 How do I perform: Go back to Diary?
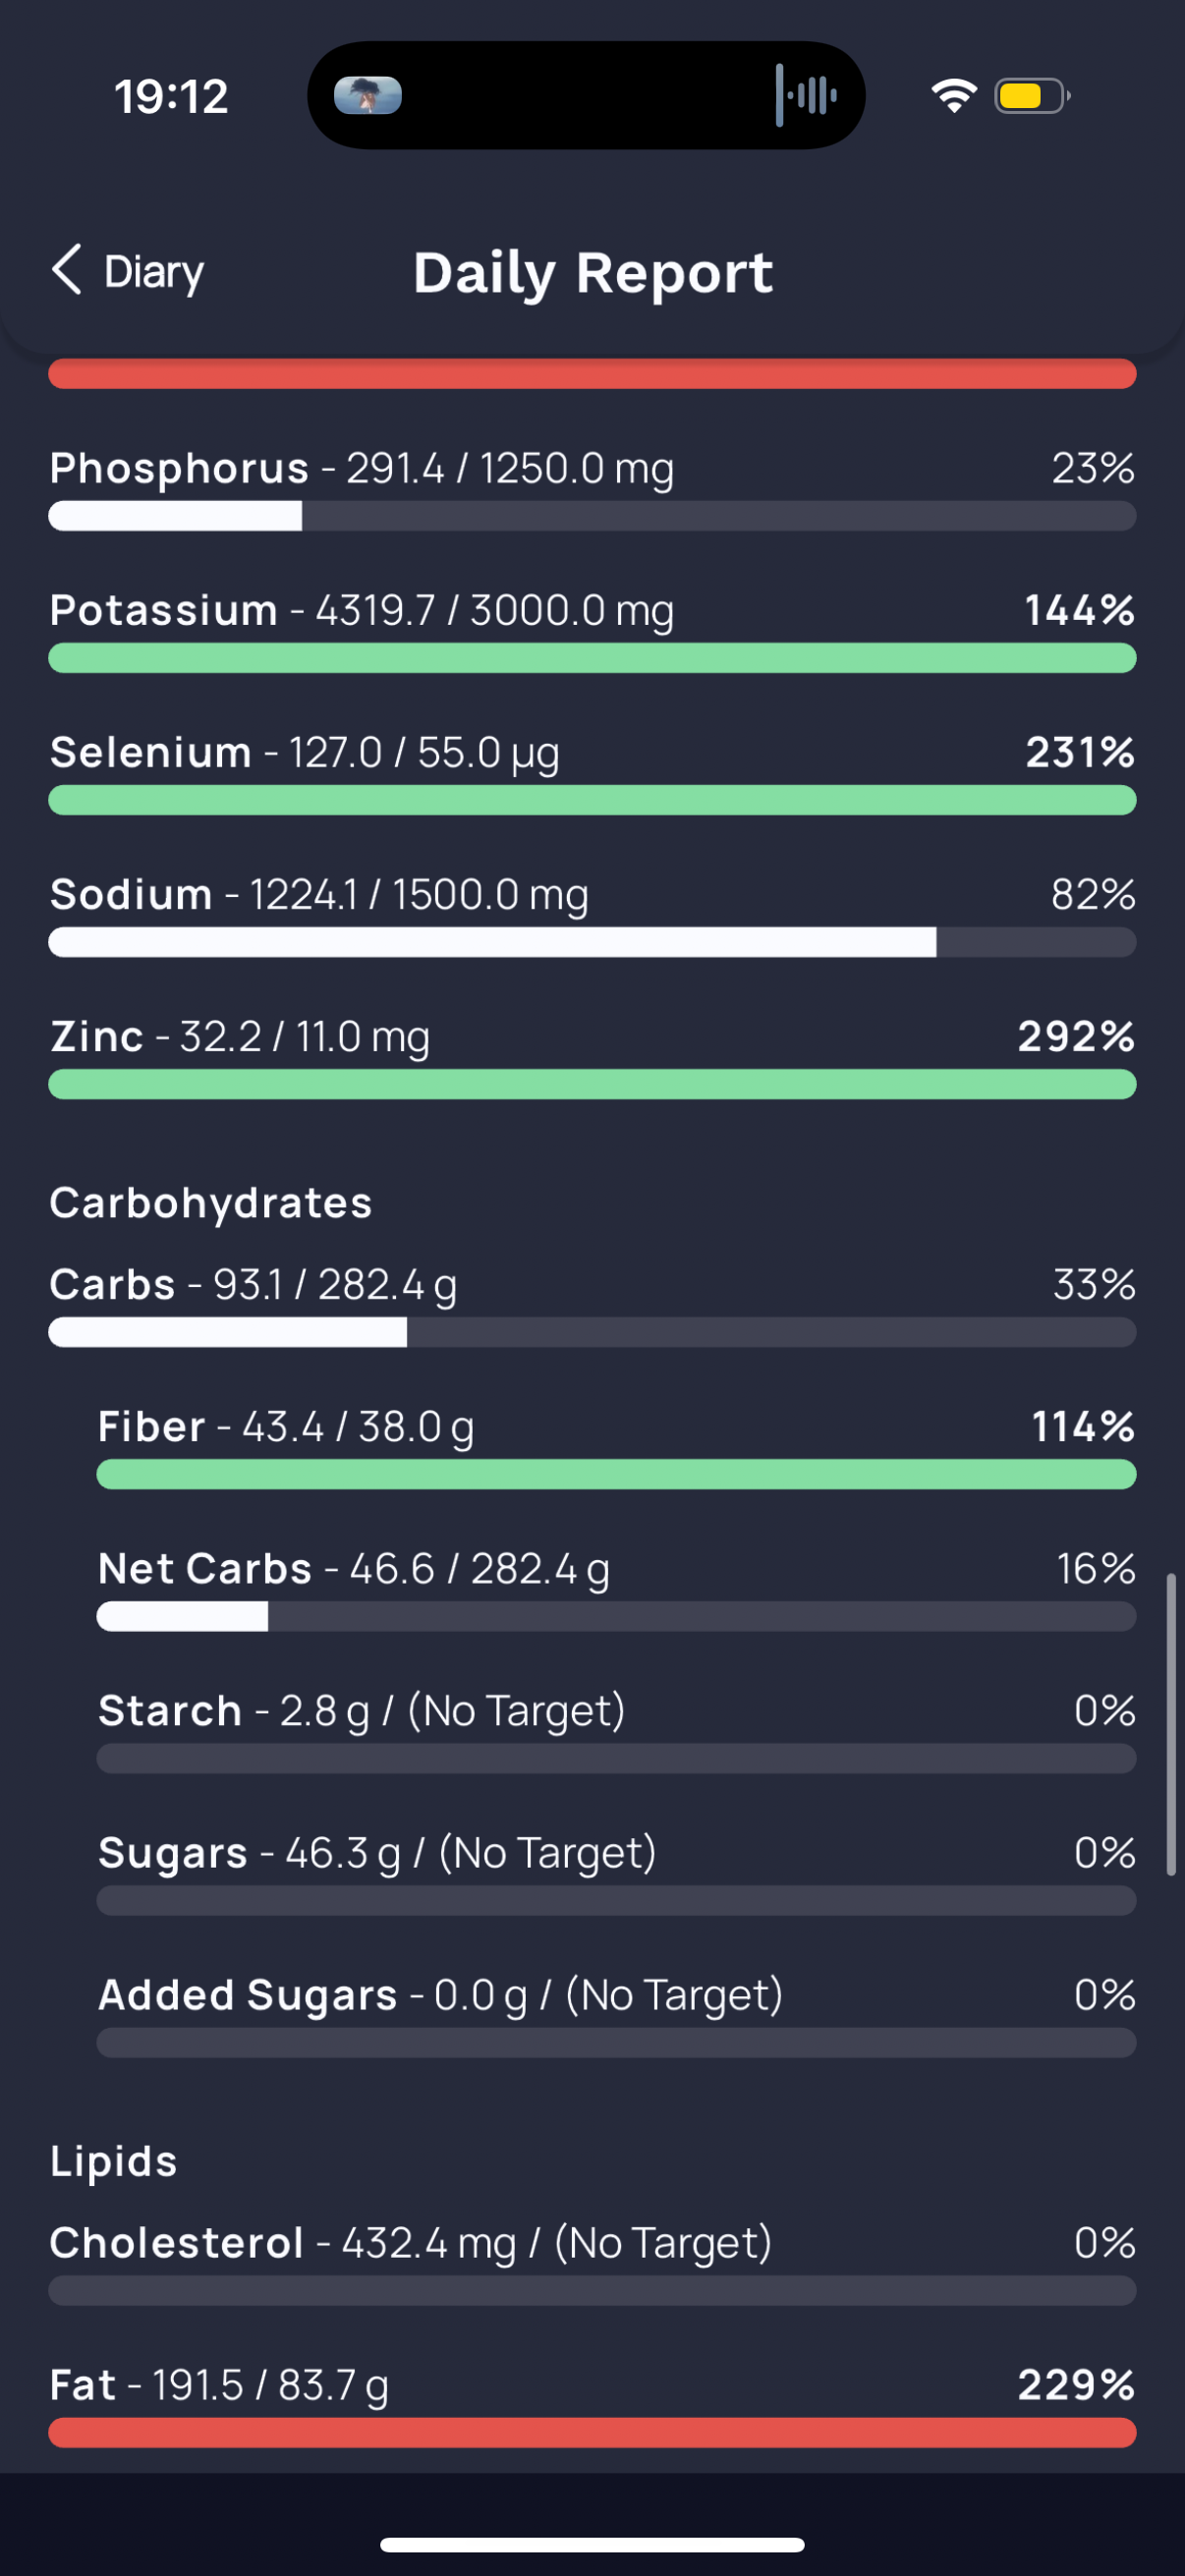[127, 271]
